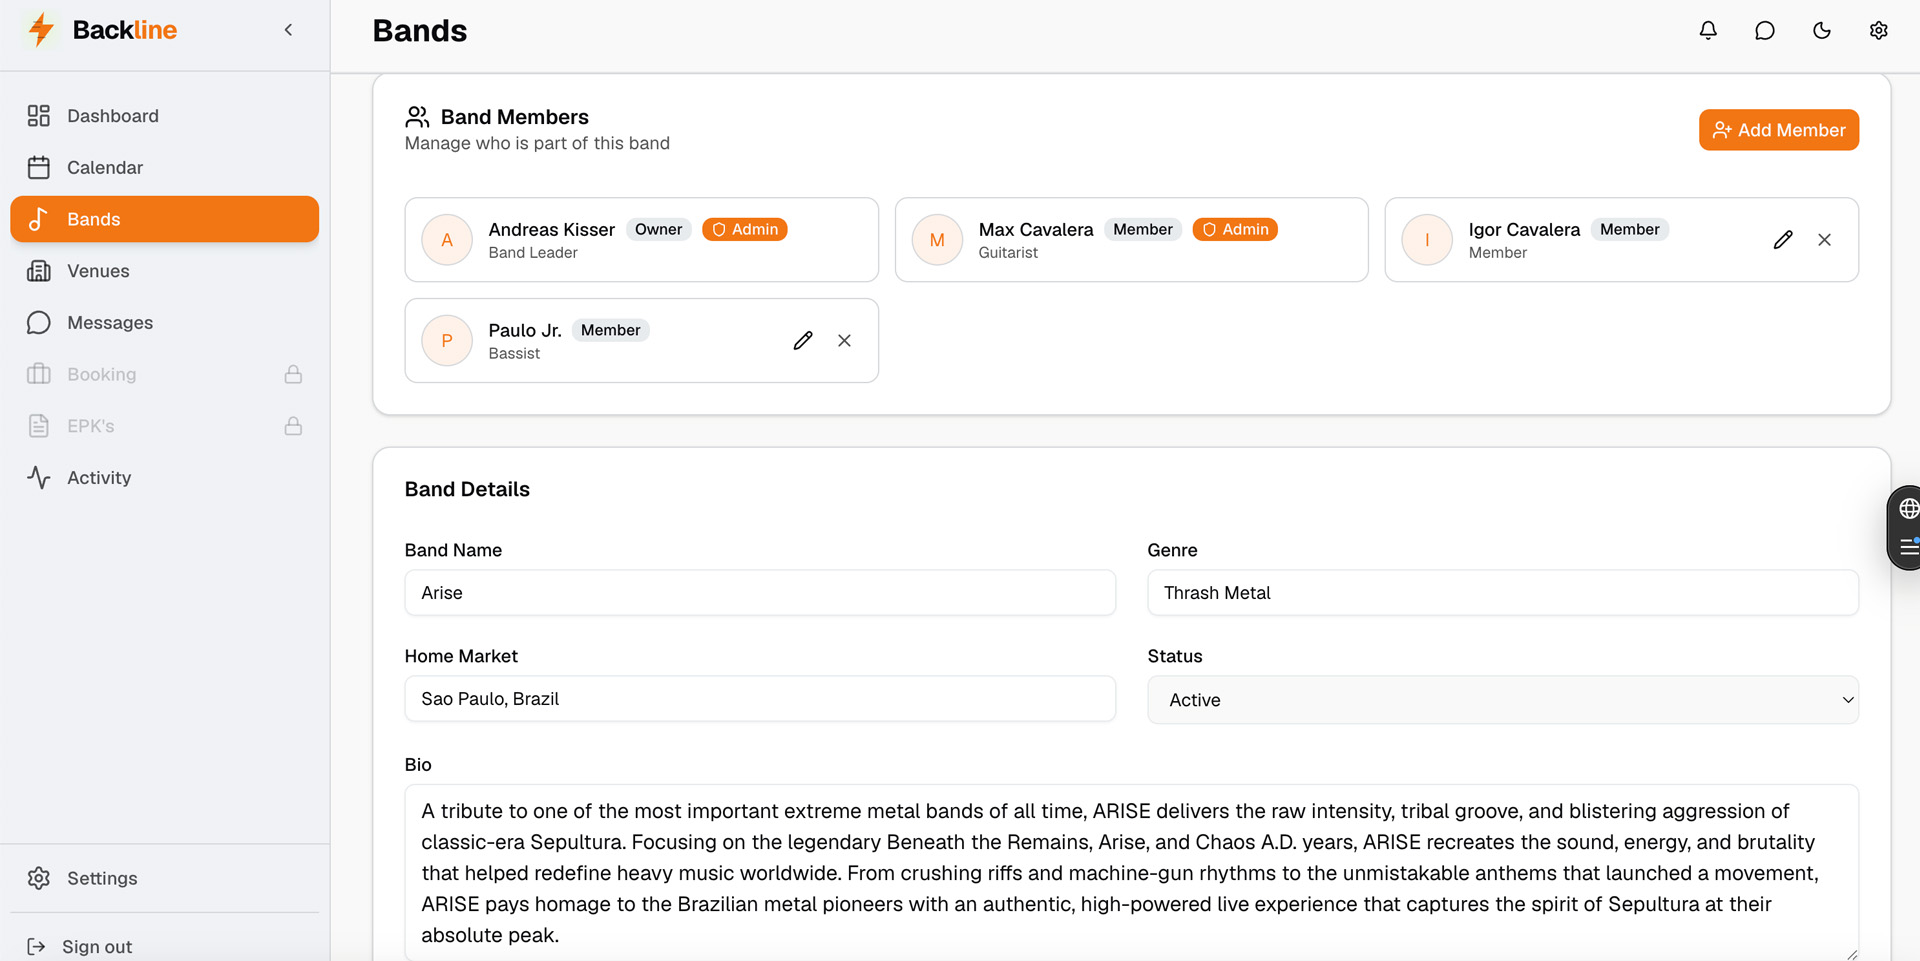Click the Bassist role text
Image resolution: width=1920 pixels, height=961 pixels.
514,354
